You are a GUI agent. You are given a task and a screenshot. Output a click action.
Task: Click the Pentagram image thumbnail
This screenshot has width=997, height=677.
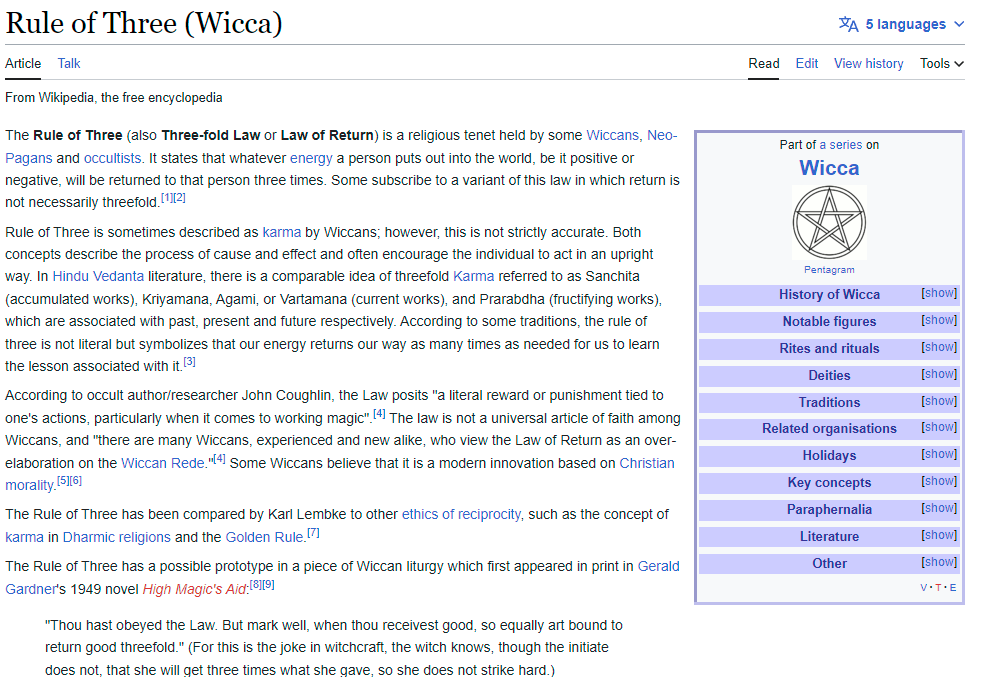point(829,222)
